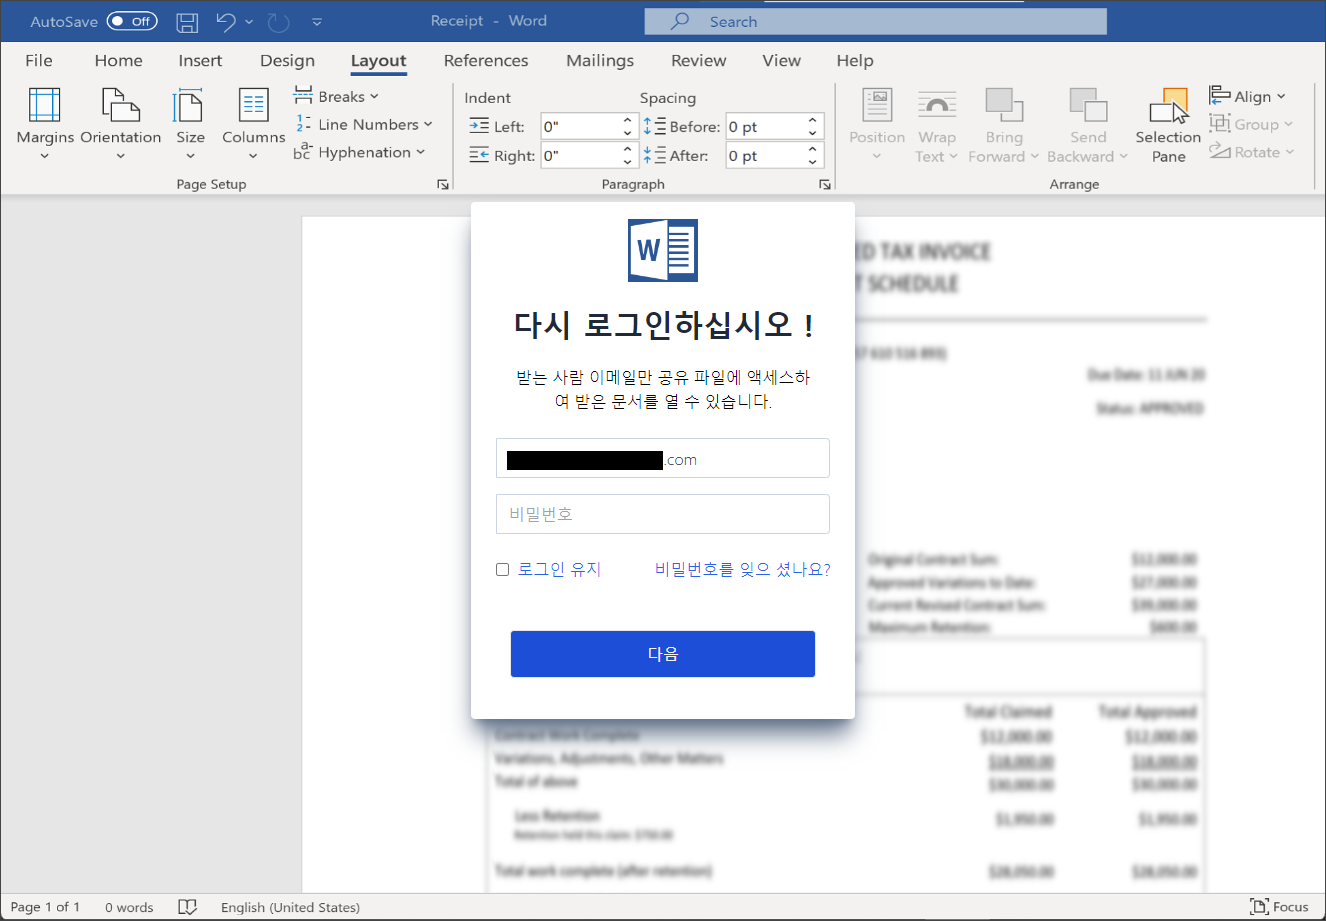Click the Search box in title bar
The height and width of the screenshot is (921, 1326).
876,21
